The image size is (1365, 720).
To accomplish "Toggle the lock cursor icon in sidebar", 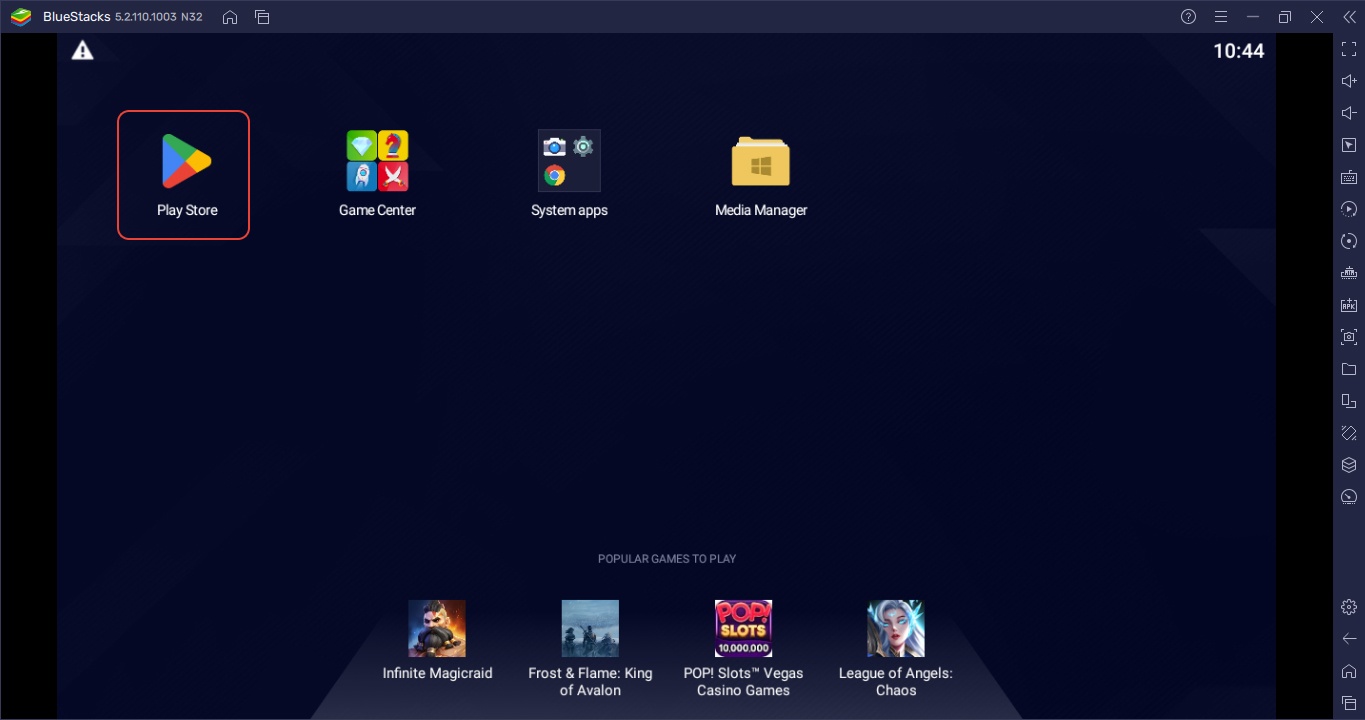I will coord(1349,146).
